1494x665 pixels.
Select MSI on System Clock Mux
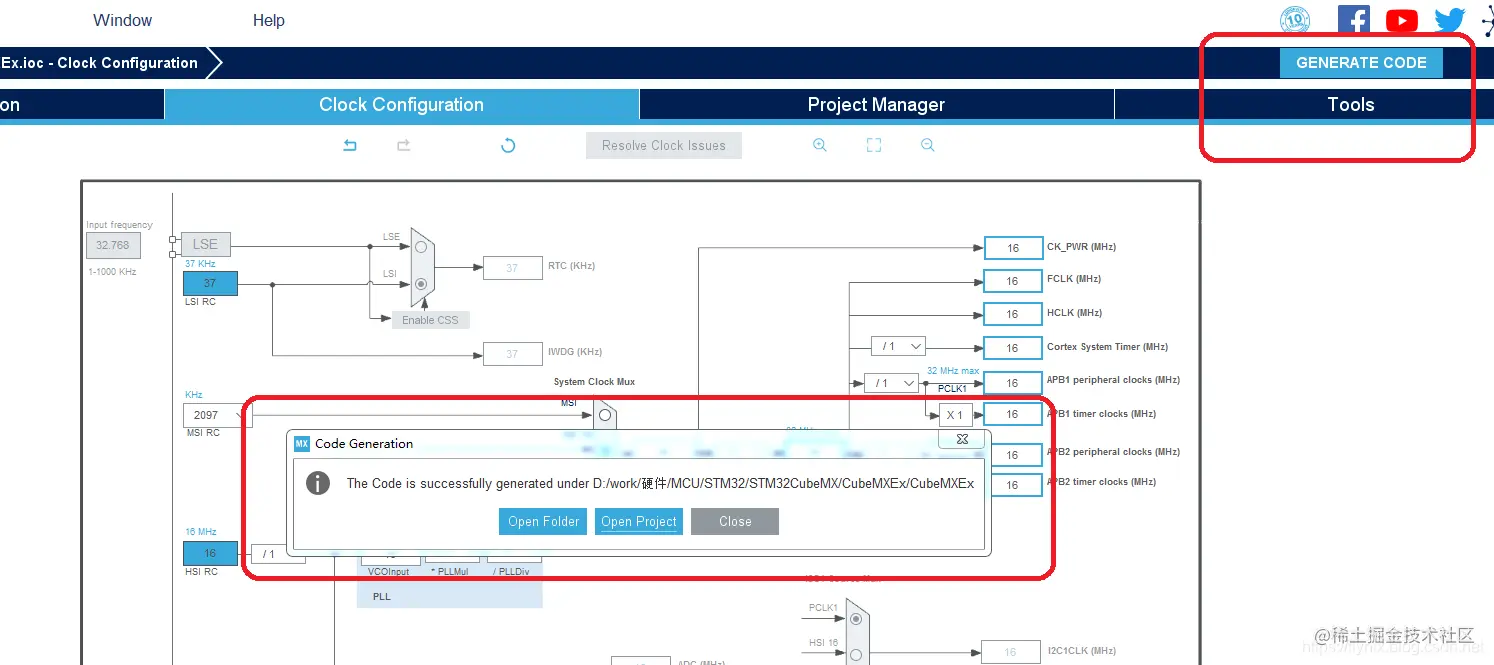pos(605,414)
